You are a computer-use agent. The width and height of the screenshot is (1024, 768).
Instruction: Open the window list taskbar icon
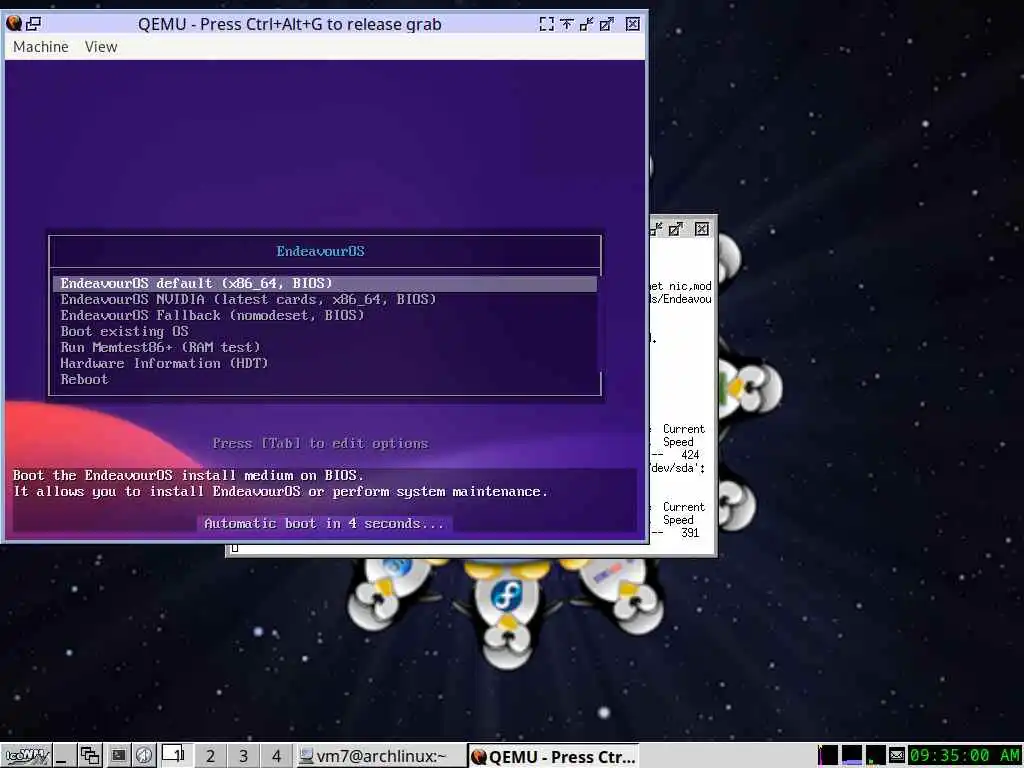click(x=89, y=756)
